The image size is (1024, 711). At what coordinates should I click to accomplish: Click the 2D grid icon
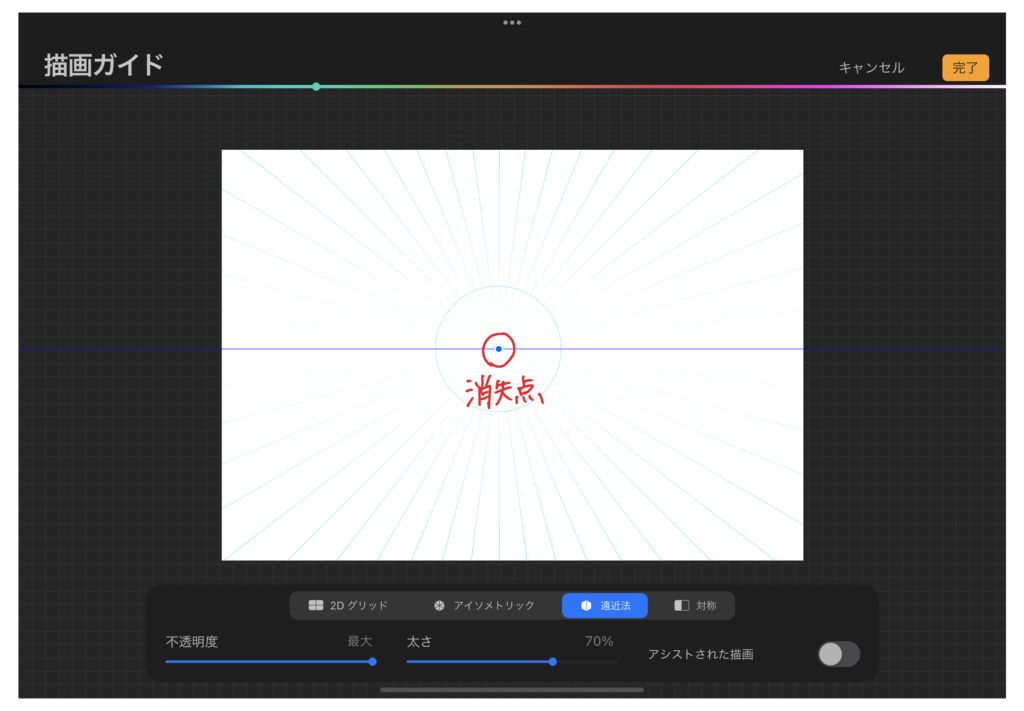tap(316, 605)
